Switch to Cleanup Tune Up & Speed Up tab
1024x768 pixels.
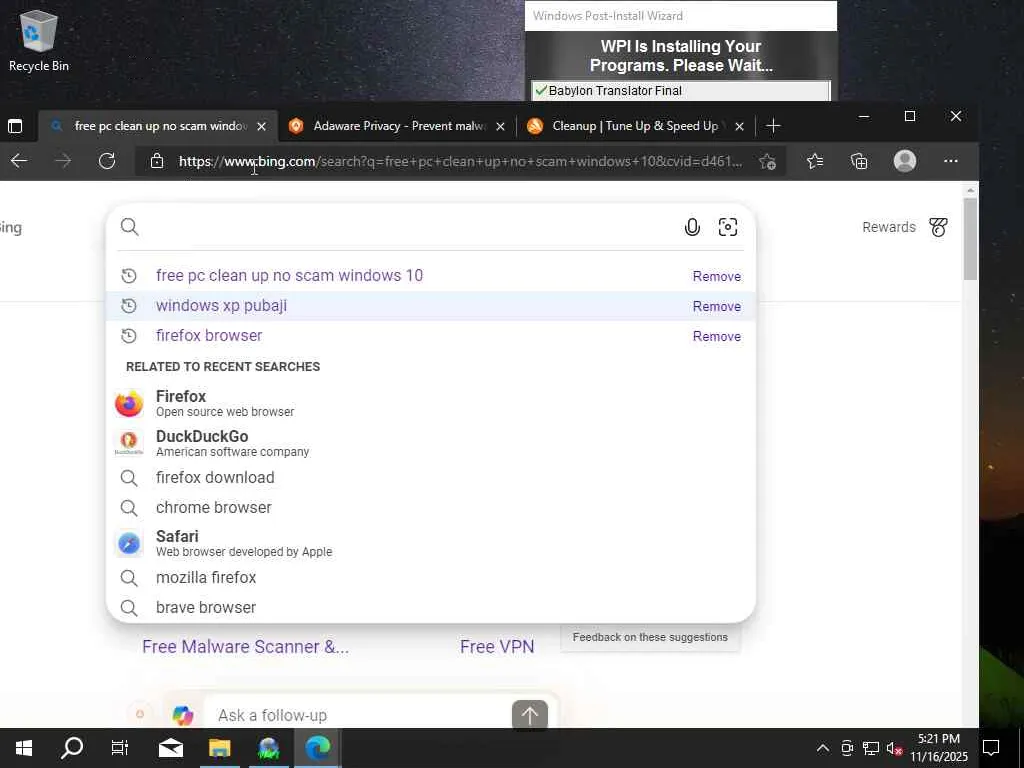point(635,126)
